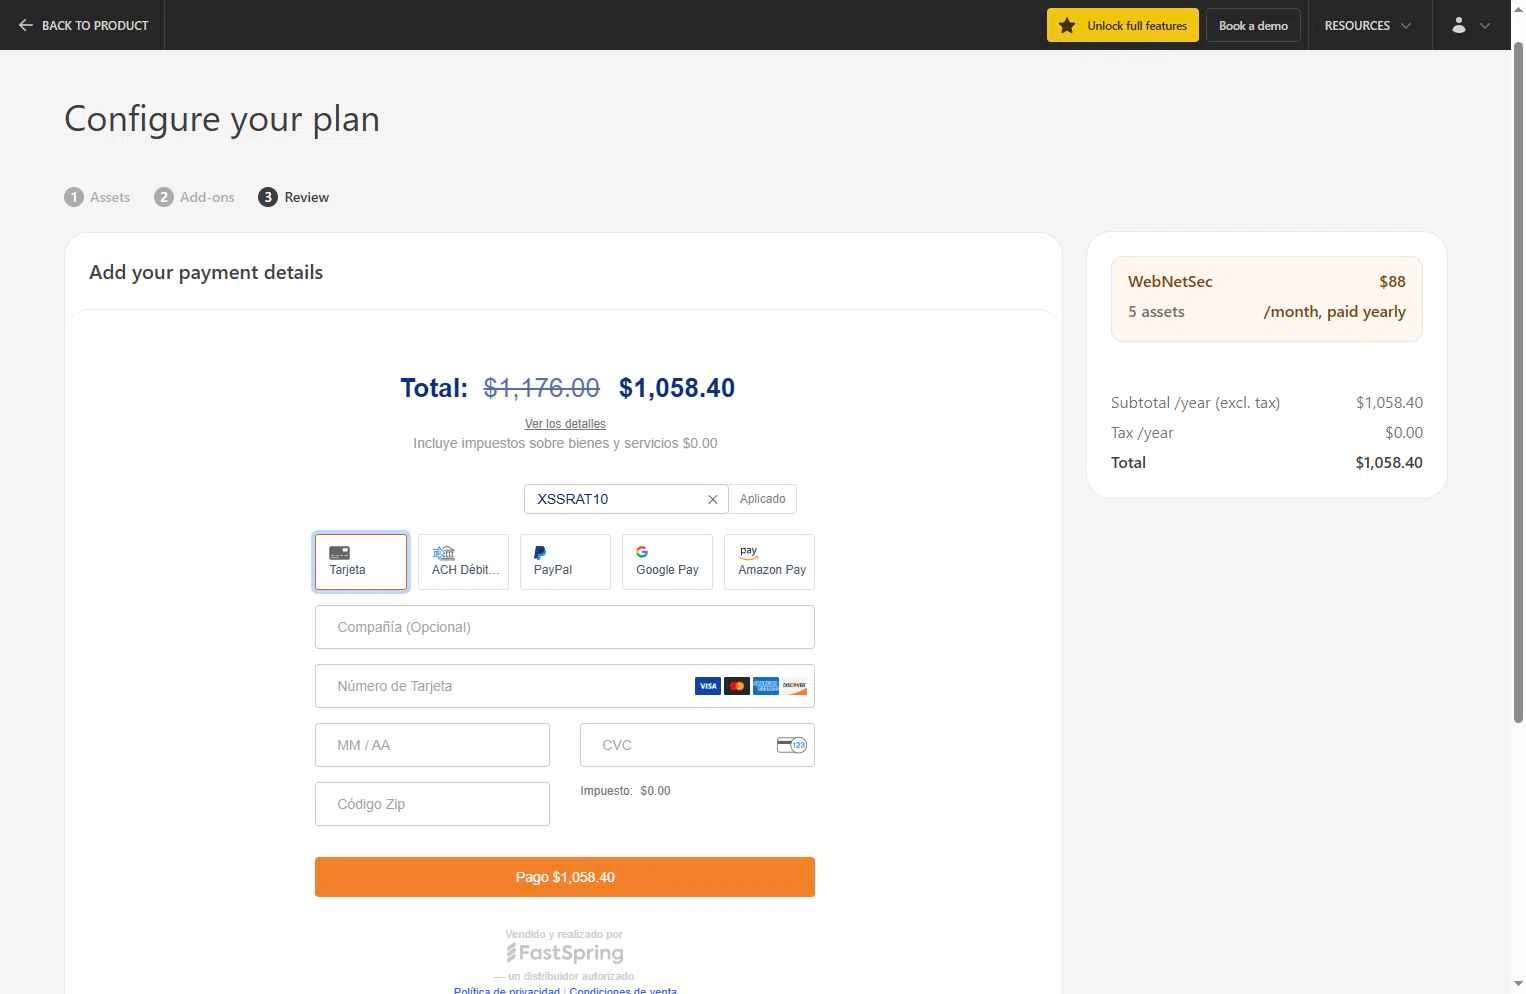Focus the Compañía (Opcional) field
The height and width of the screenshot is (994, 1526).
565,627
